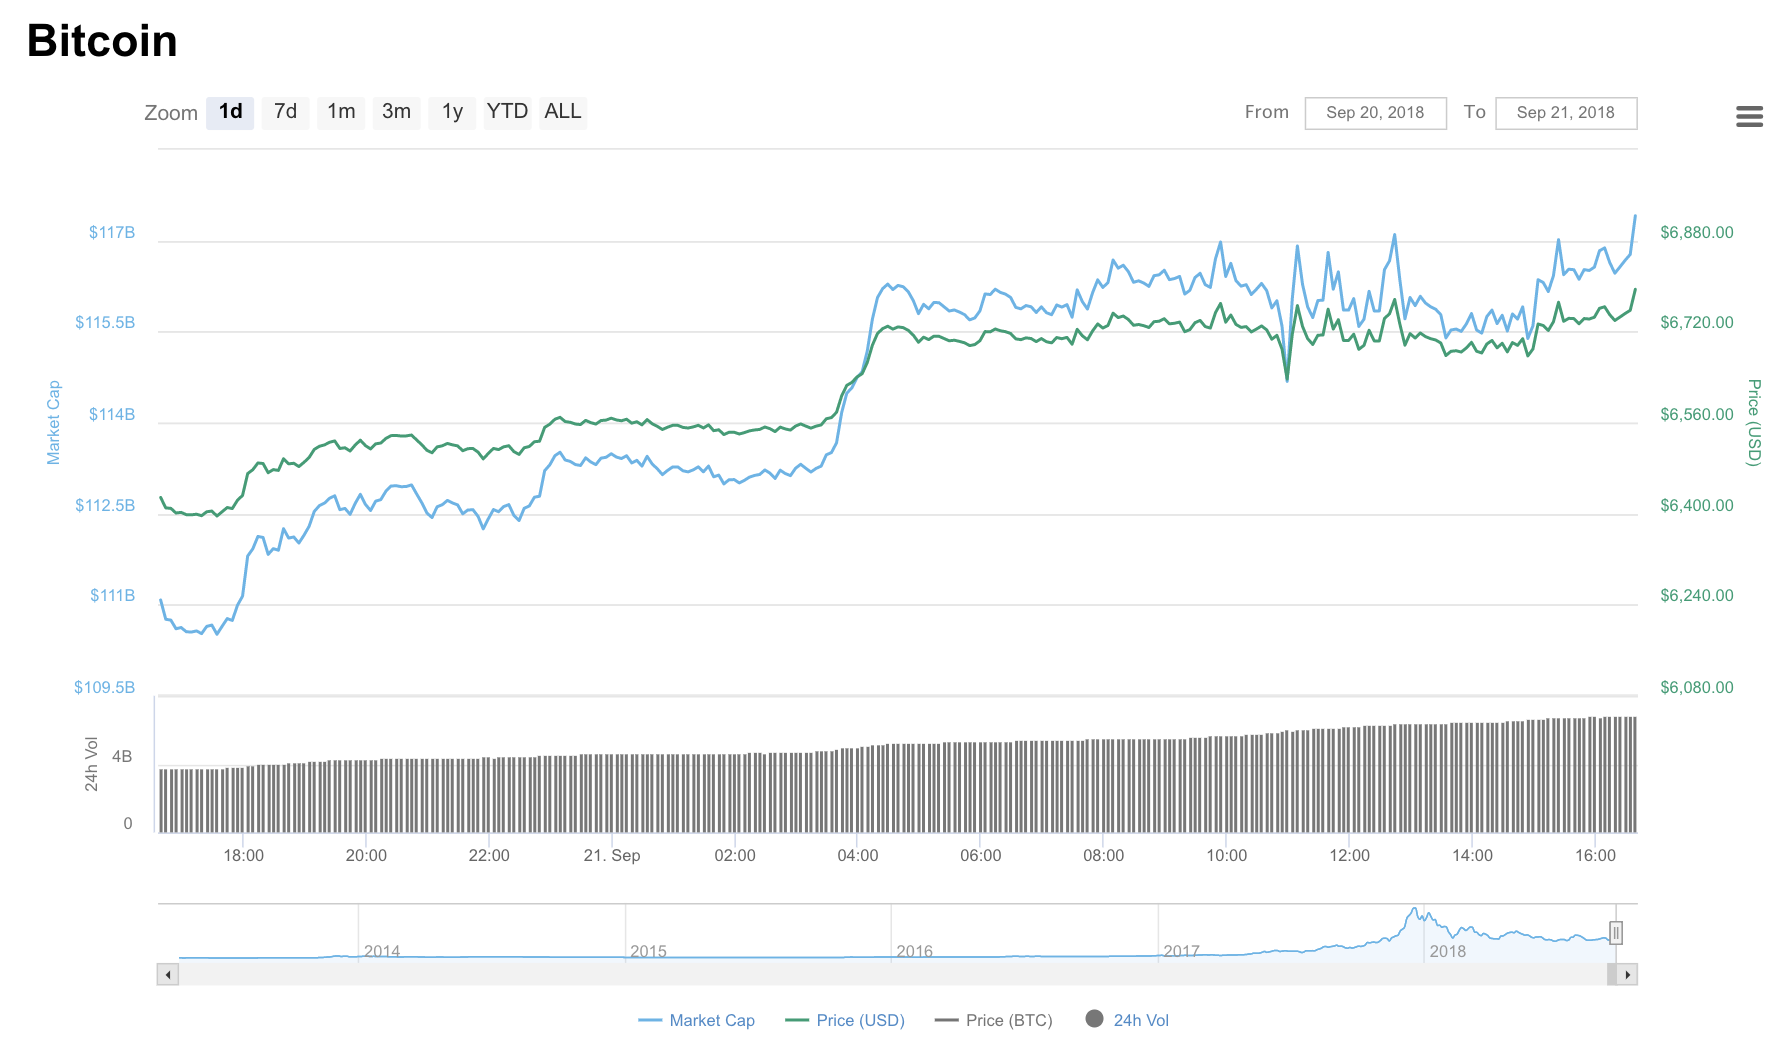Set zoom range to 1m
Screen dimensions: 1792x1052
coord(341,112)
